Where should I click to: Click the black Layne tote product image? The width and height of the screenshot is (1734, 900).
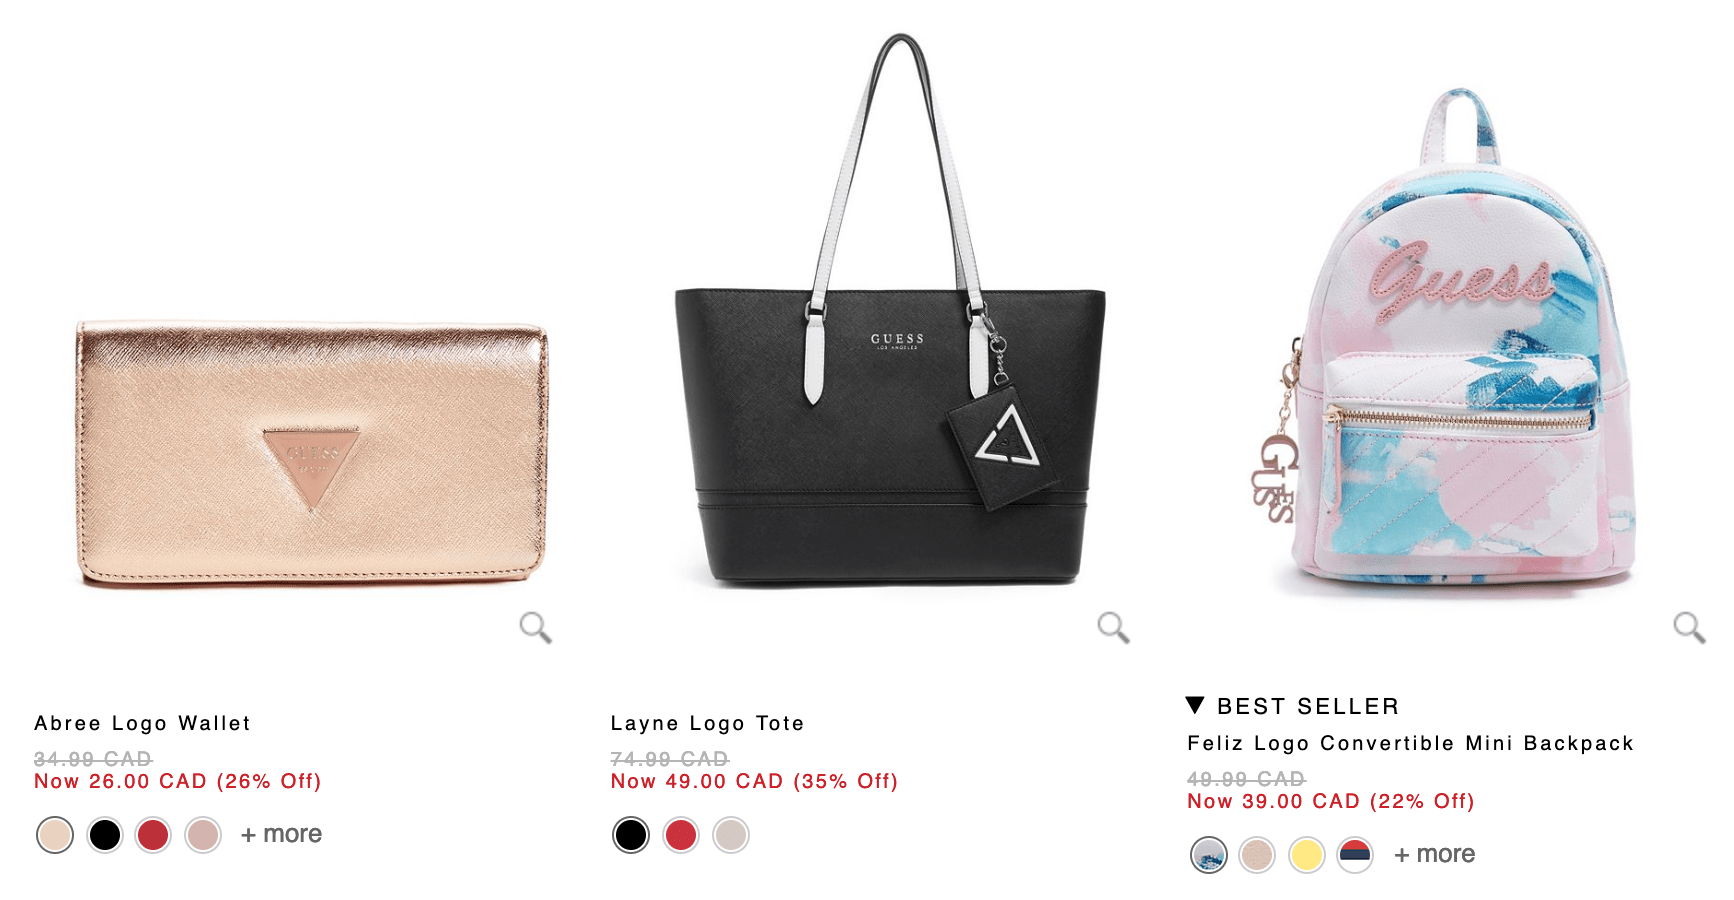pos(890,312)
